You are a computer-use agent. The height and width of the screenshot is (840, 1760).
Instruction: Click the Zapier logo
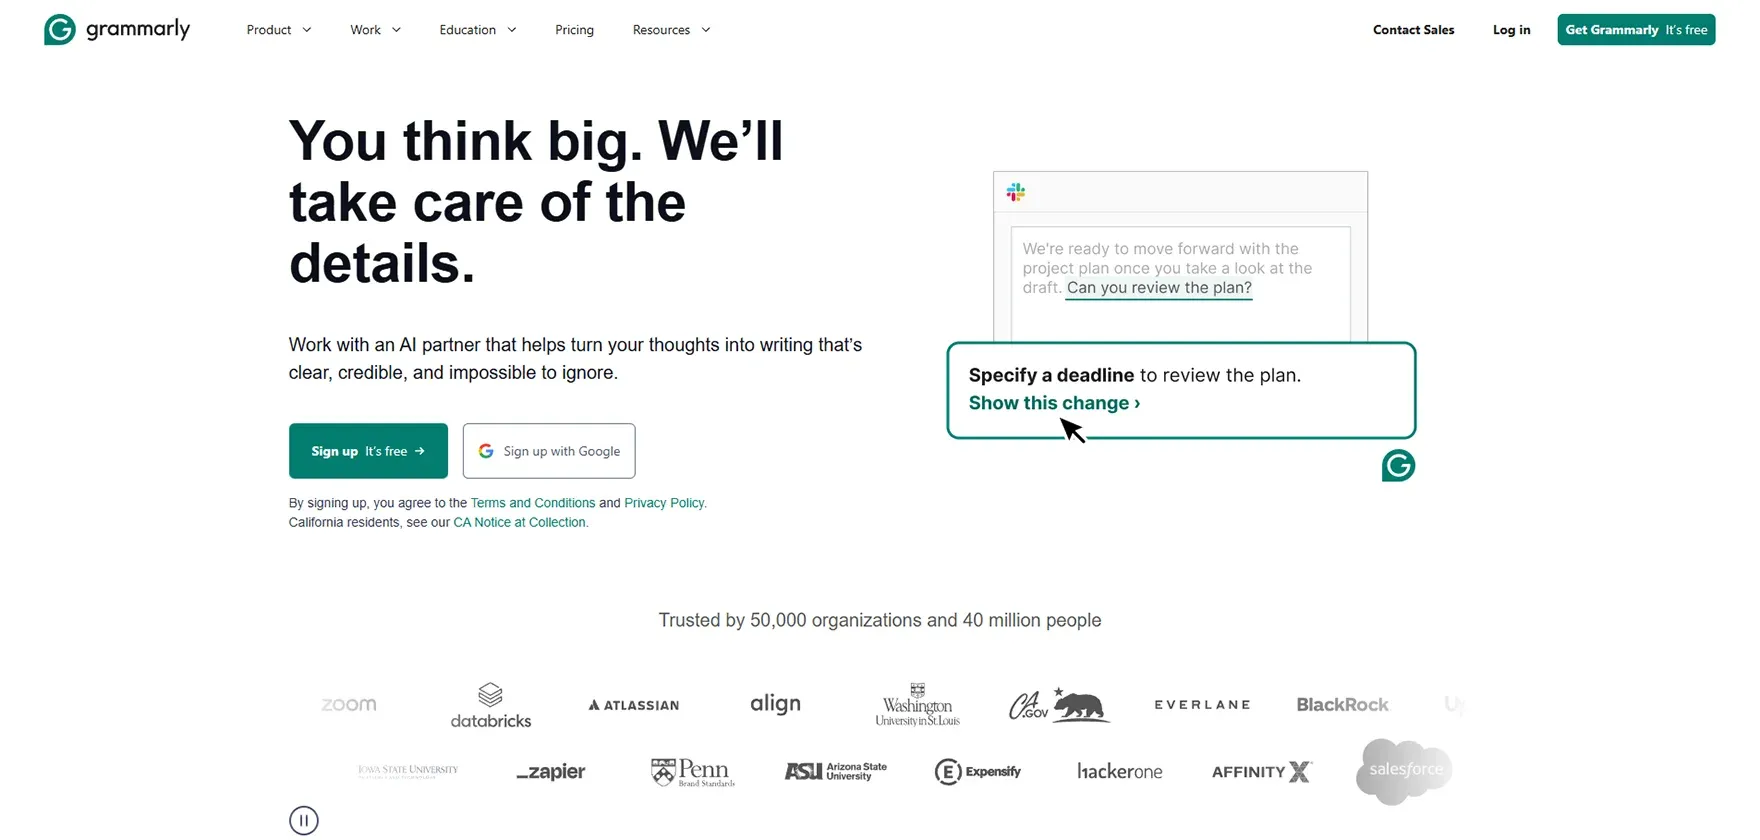(x=551, y=772)
